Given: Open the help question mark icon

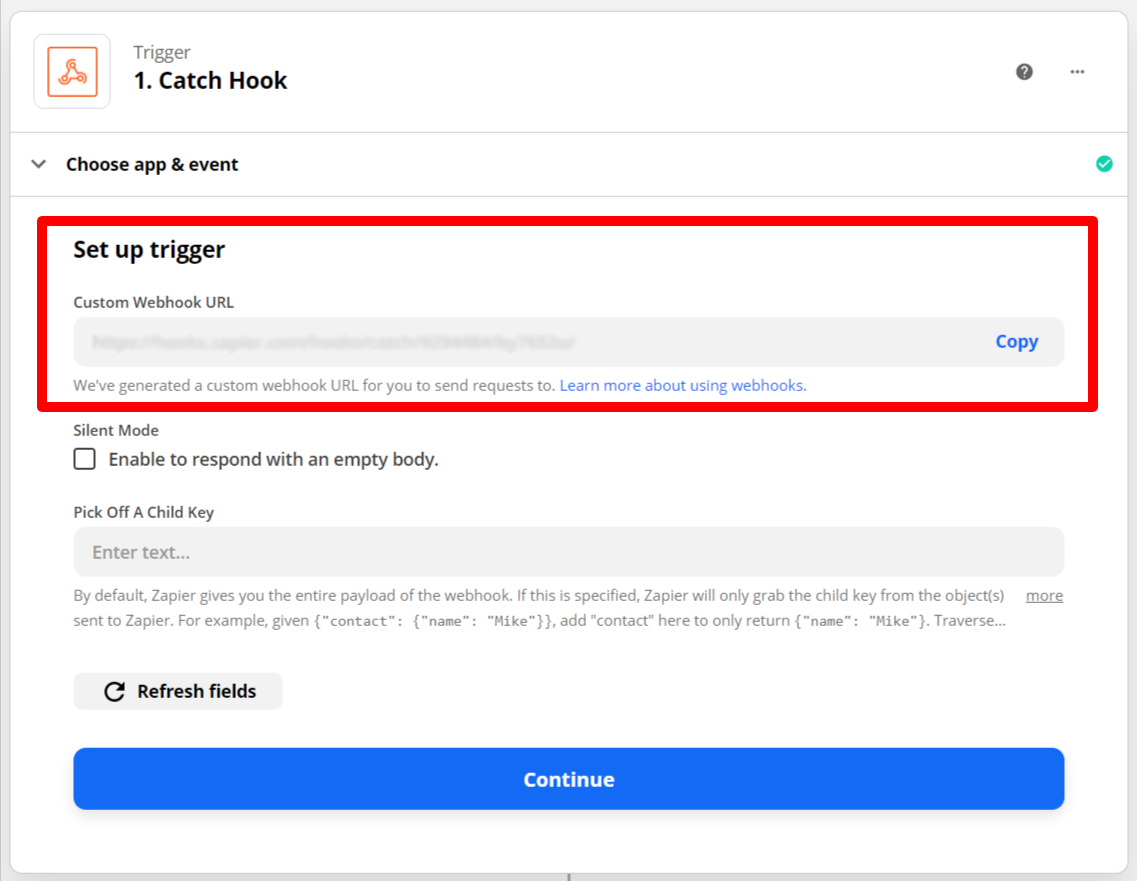Looking at the screenshot, I should click(1024, 72).
